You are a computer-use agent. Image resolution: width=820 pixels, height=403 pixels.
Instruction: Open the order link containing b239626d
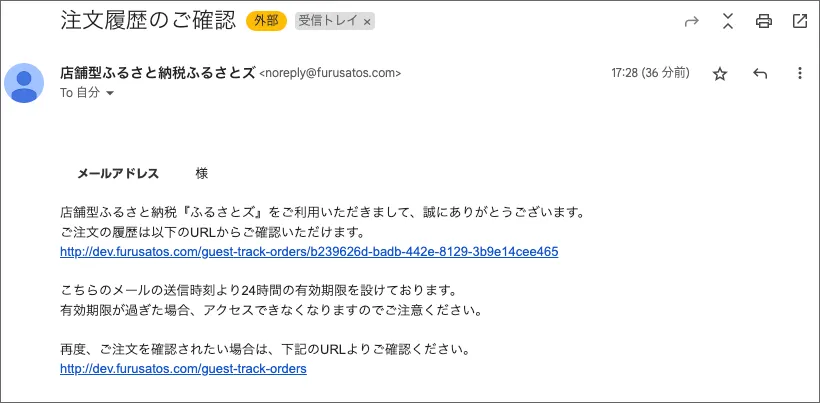(x=309, y=252)
